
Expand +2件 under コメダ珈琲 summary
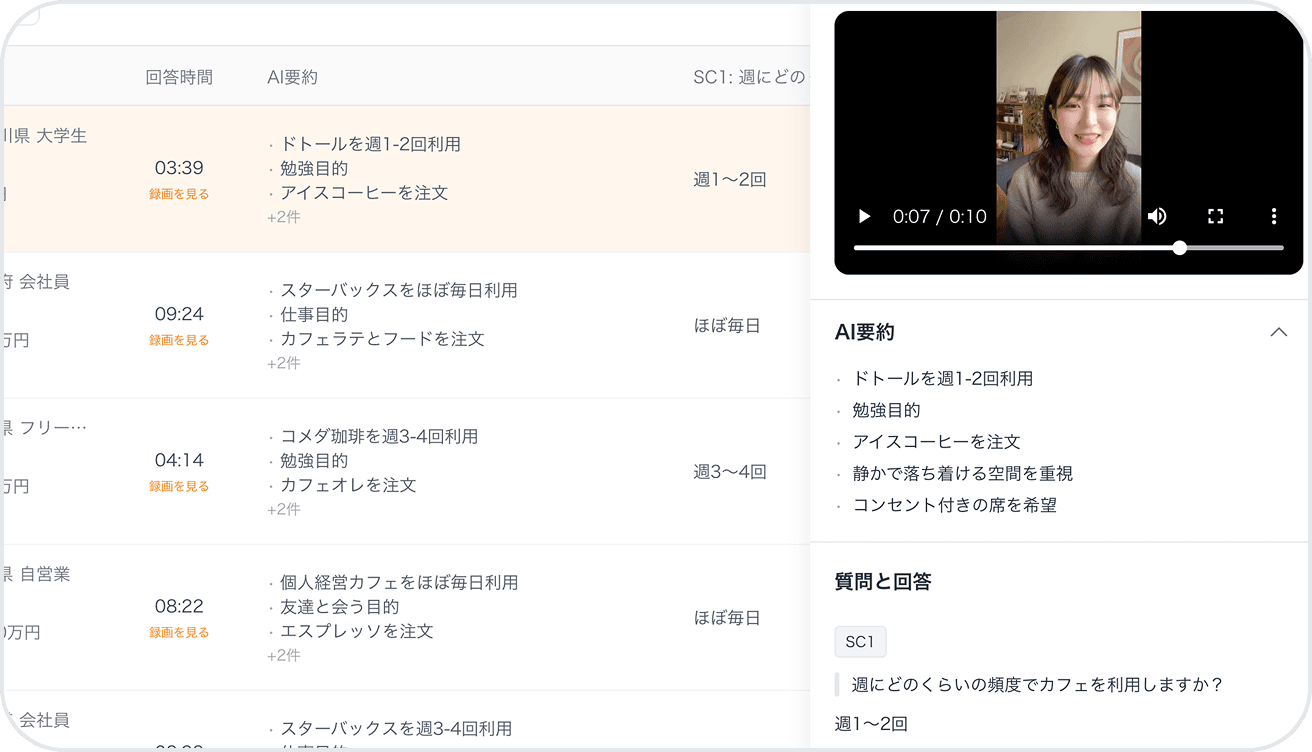coord(284,509)
